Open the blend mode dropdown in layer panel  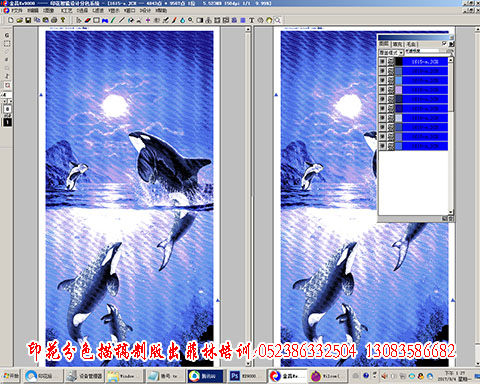click(391, 52)
